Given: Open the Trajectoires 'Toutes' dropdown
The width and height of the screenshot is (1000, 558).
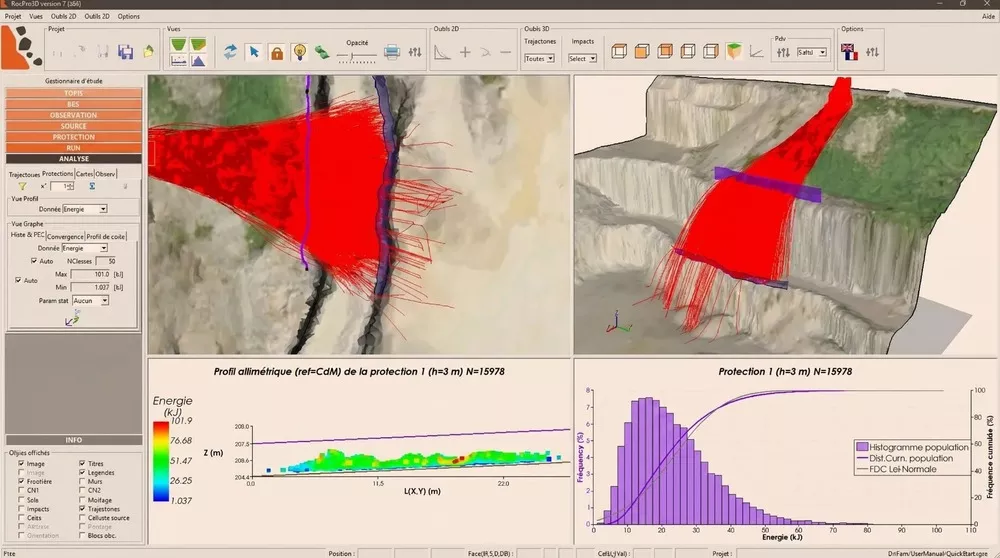Looking at the screenshot, I should (x=540, y=59).
